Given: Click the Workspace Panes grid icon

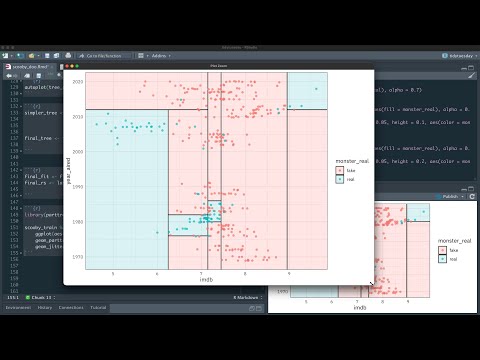Looking at the screenshot, I should tap(141, 56).
